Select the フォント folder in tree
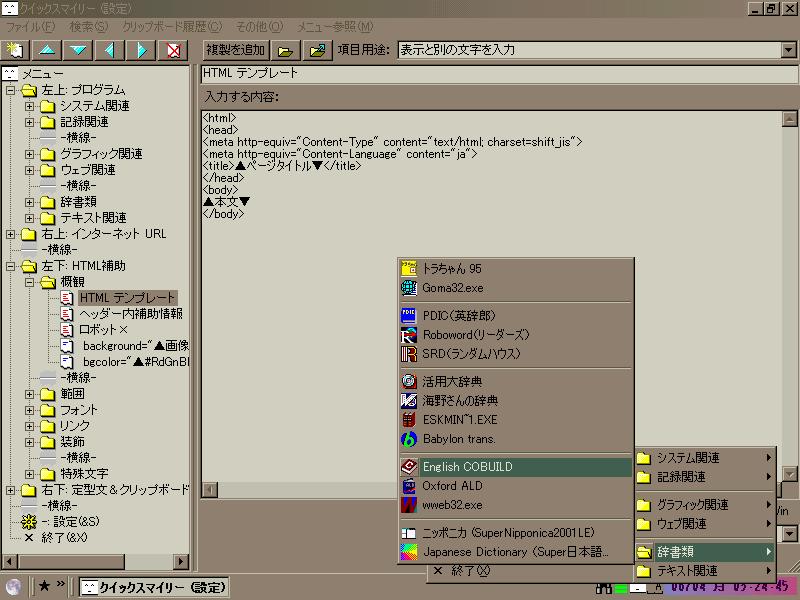The width and height of the screenshot is (800, 600). (x=79, y=410)
